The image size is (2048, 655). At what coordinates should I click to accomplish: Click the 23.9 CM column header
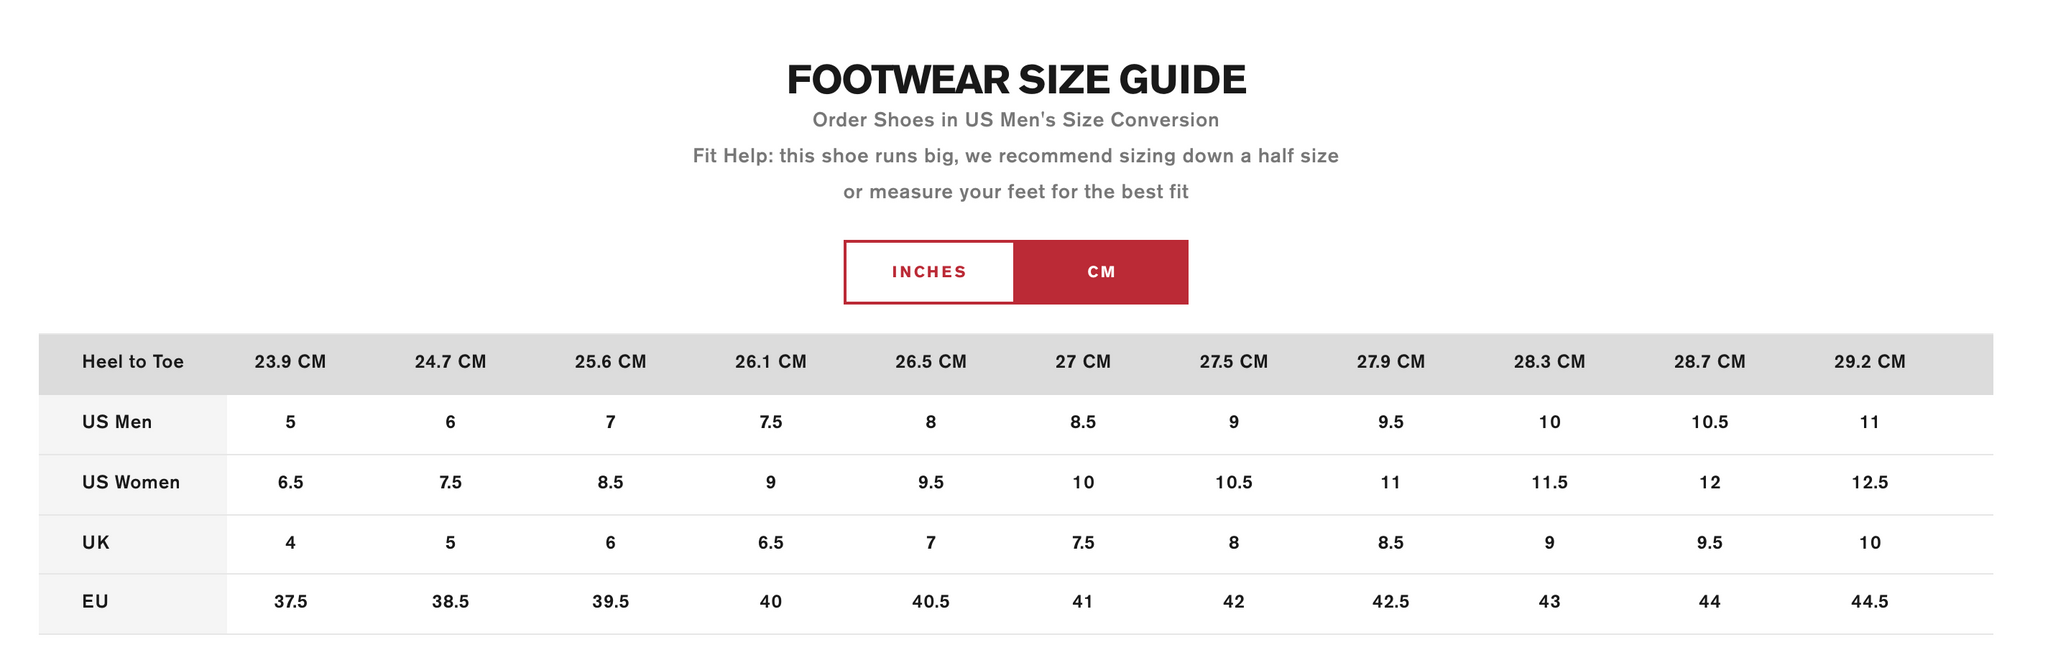pyautogui.click(x=290, y=362)
